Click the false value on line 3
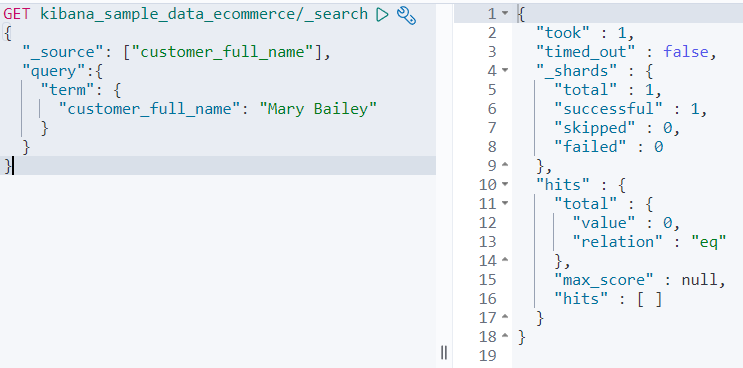This screenshot has height=368, width=743. coord(685,52)
